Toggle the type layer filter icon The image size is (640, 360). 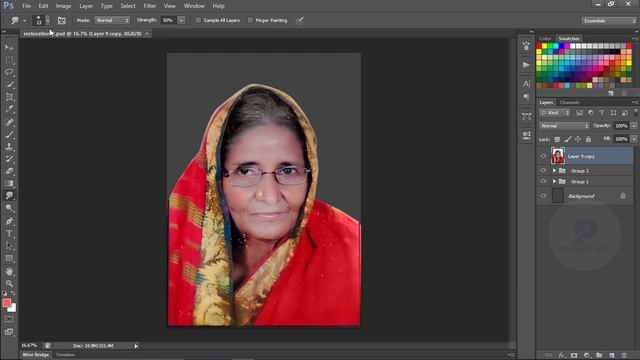(602, 113)
